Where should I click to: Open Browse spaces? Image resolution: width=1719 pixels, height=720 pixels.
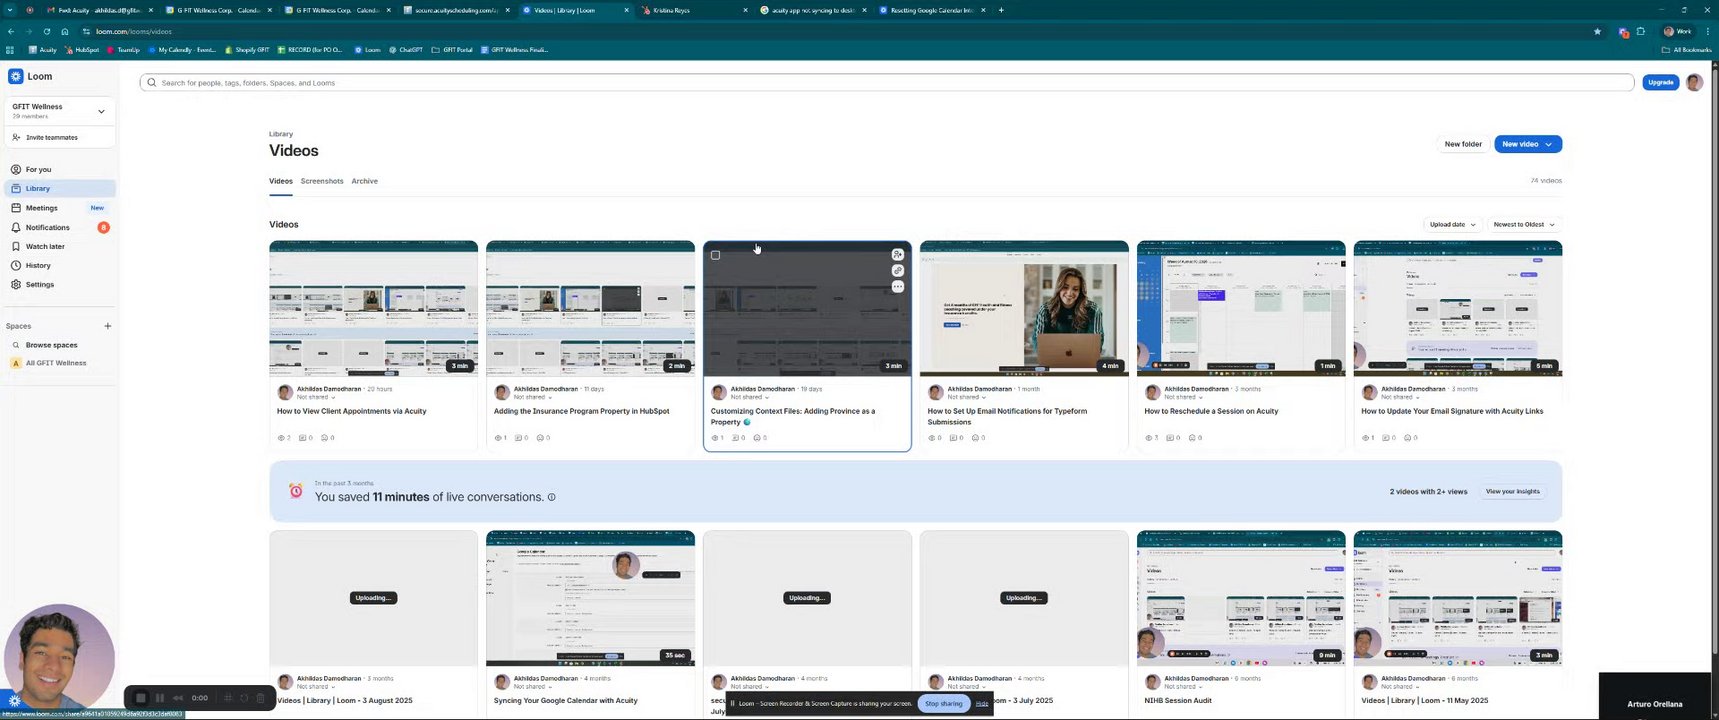51,345
